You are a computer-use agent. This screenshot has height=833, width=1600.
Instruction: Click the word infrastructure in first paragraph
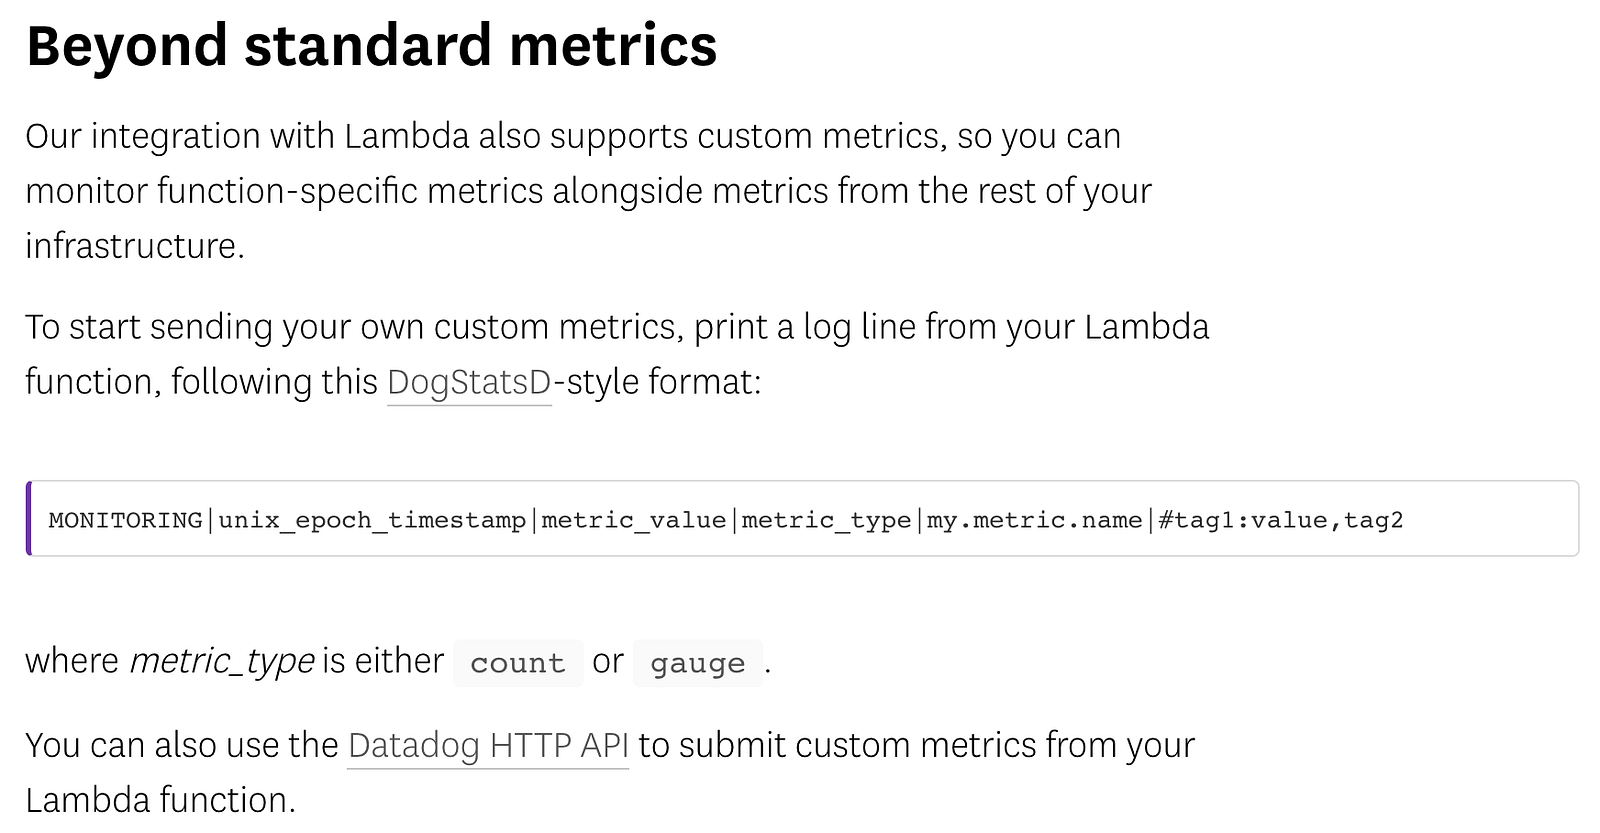pos(132,246)
